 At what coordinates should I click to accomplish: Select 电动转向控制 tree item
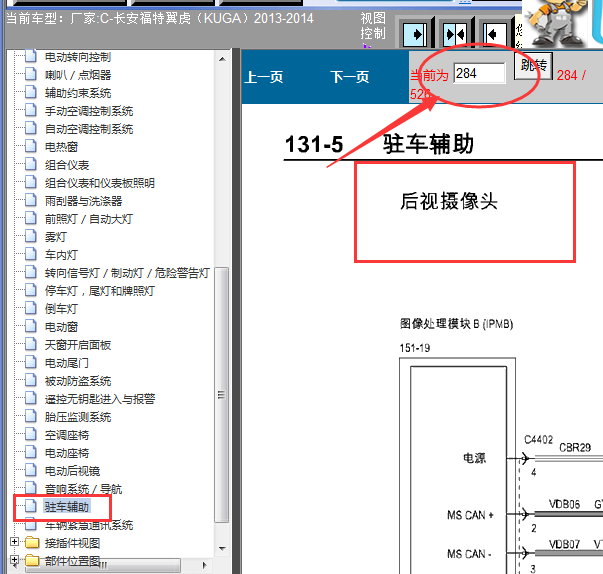(78, 57)
